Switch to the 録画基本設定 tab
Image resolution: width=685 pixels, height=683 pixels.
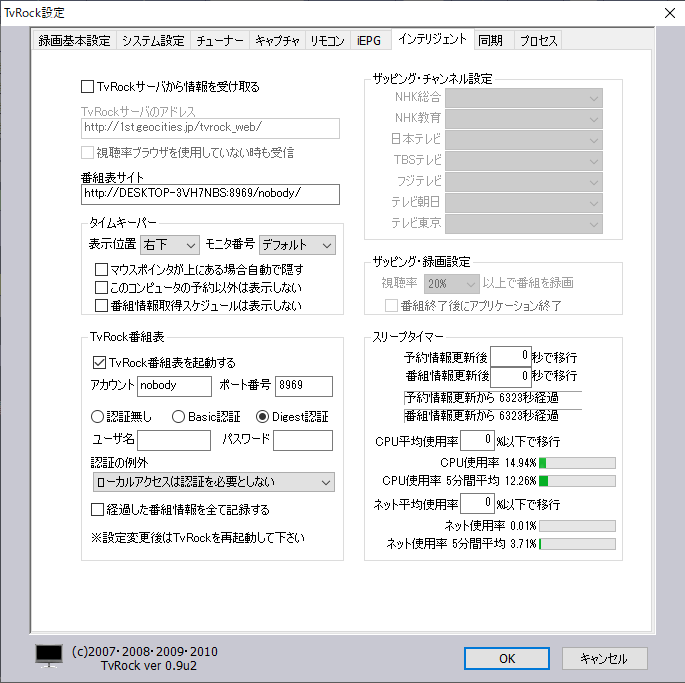pos(74,41)
